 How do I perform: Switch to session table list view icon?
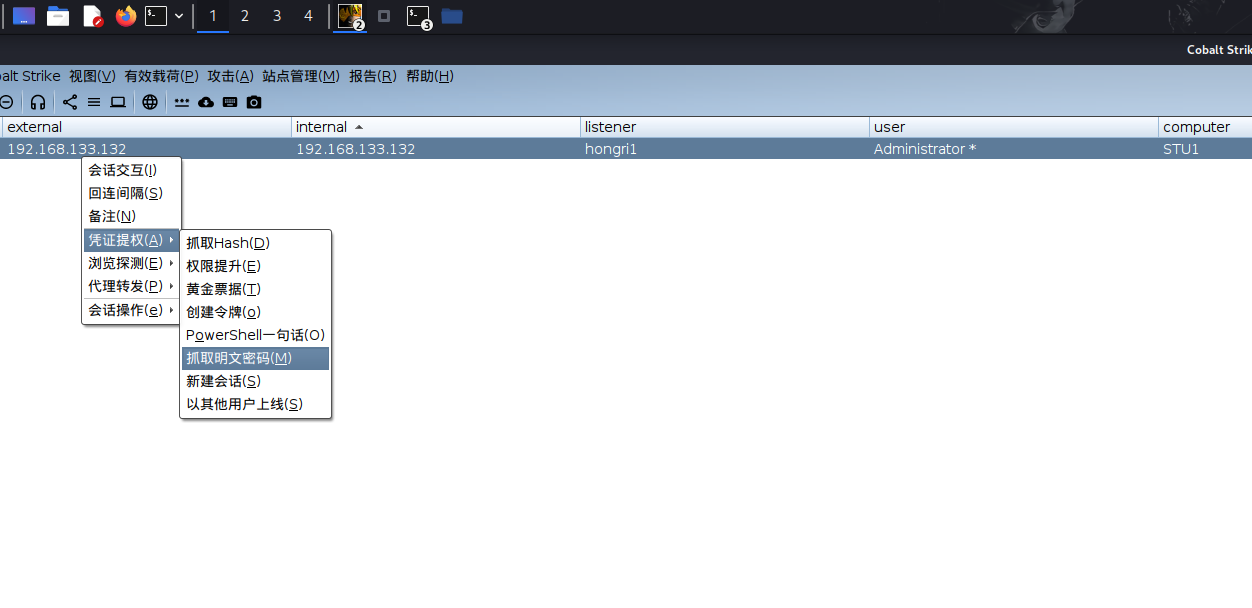(x=94, y=102)
